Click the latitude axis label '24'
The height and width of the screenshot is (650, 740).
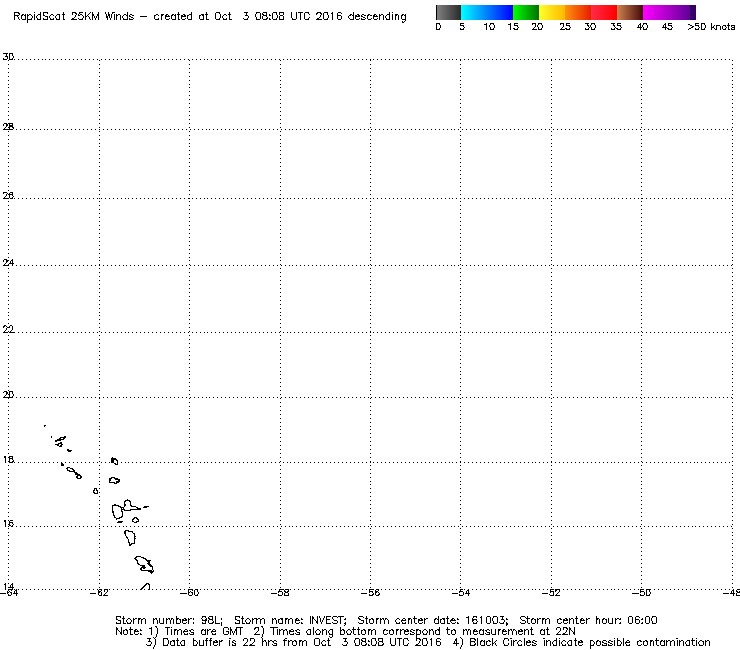(x=8, y=262)
